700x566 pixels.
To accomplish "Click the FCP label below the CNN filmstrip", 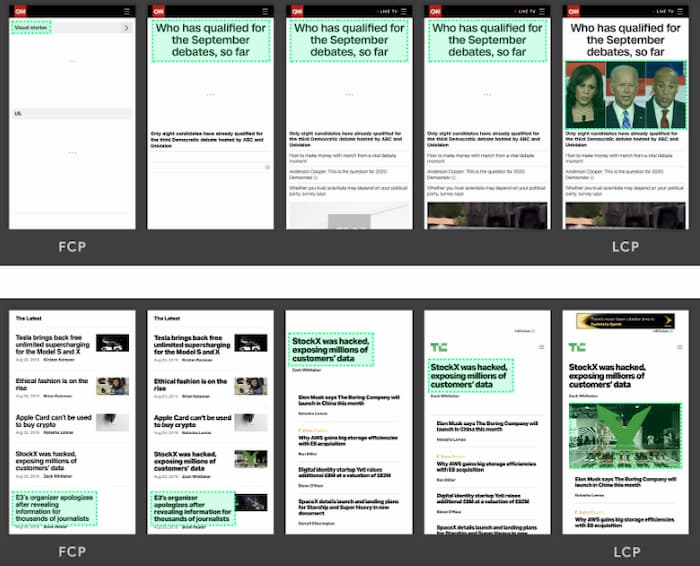I will [x=72, y=246].
